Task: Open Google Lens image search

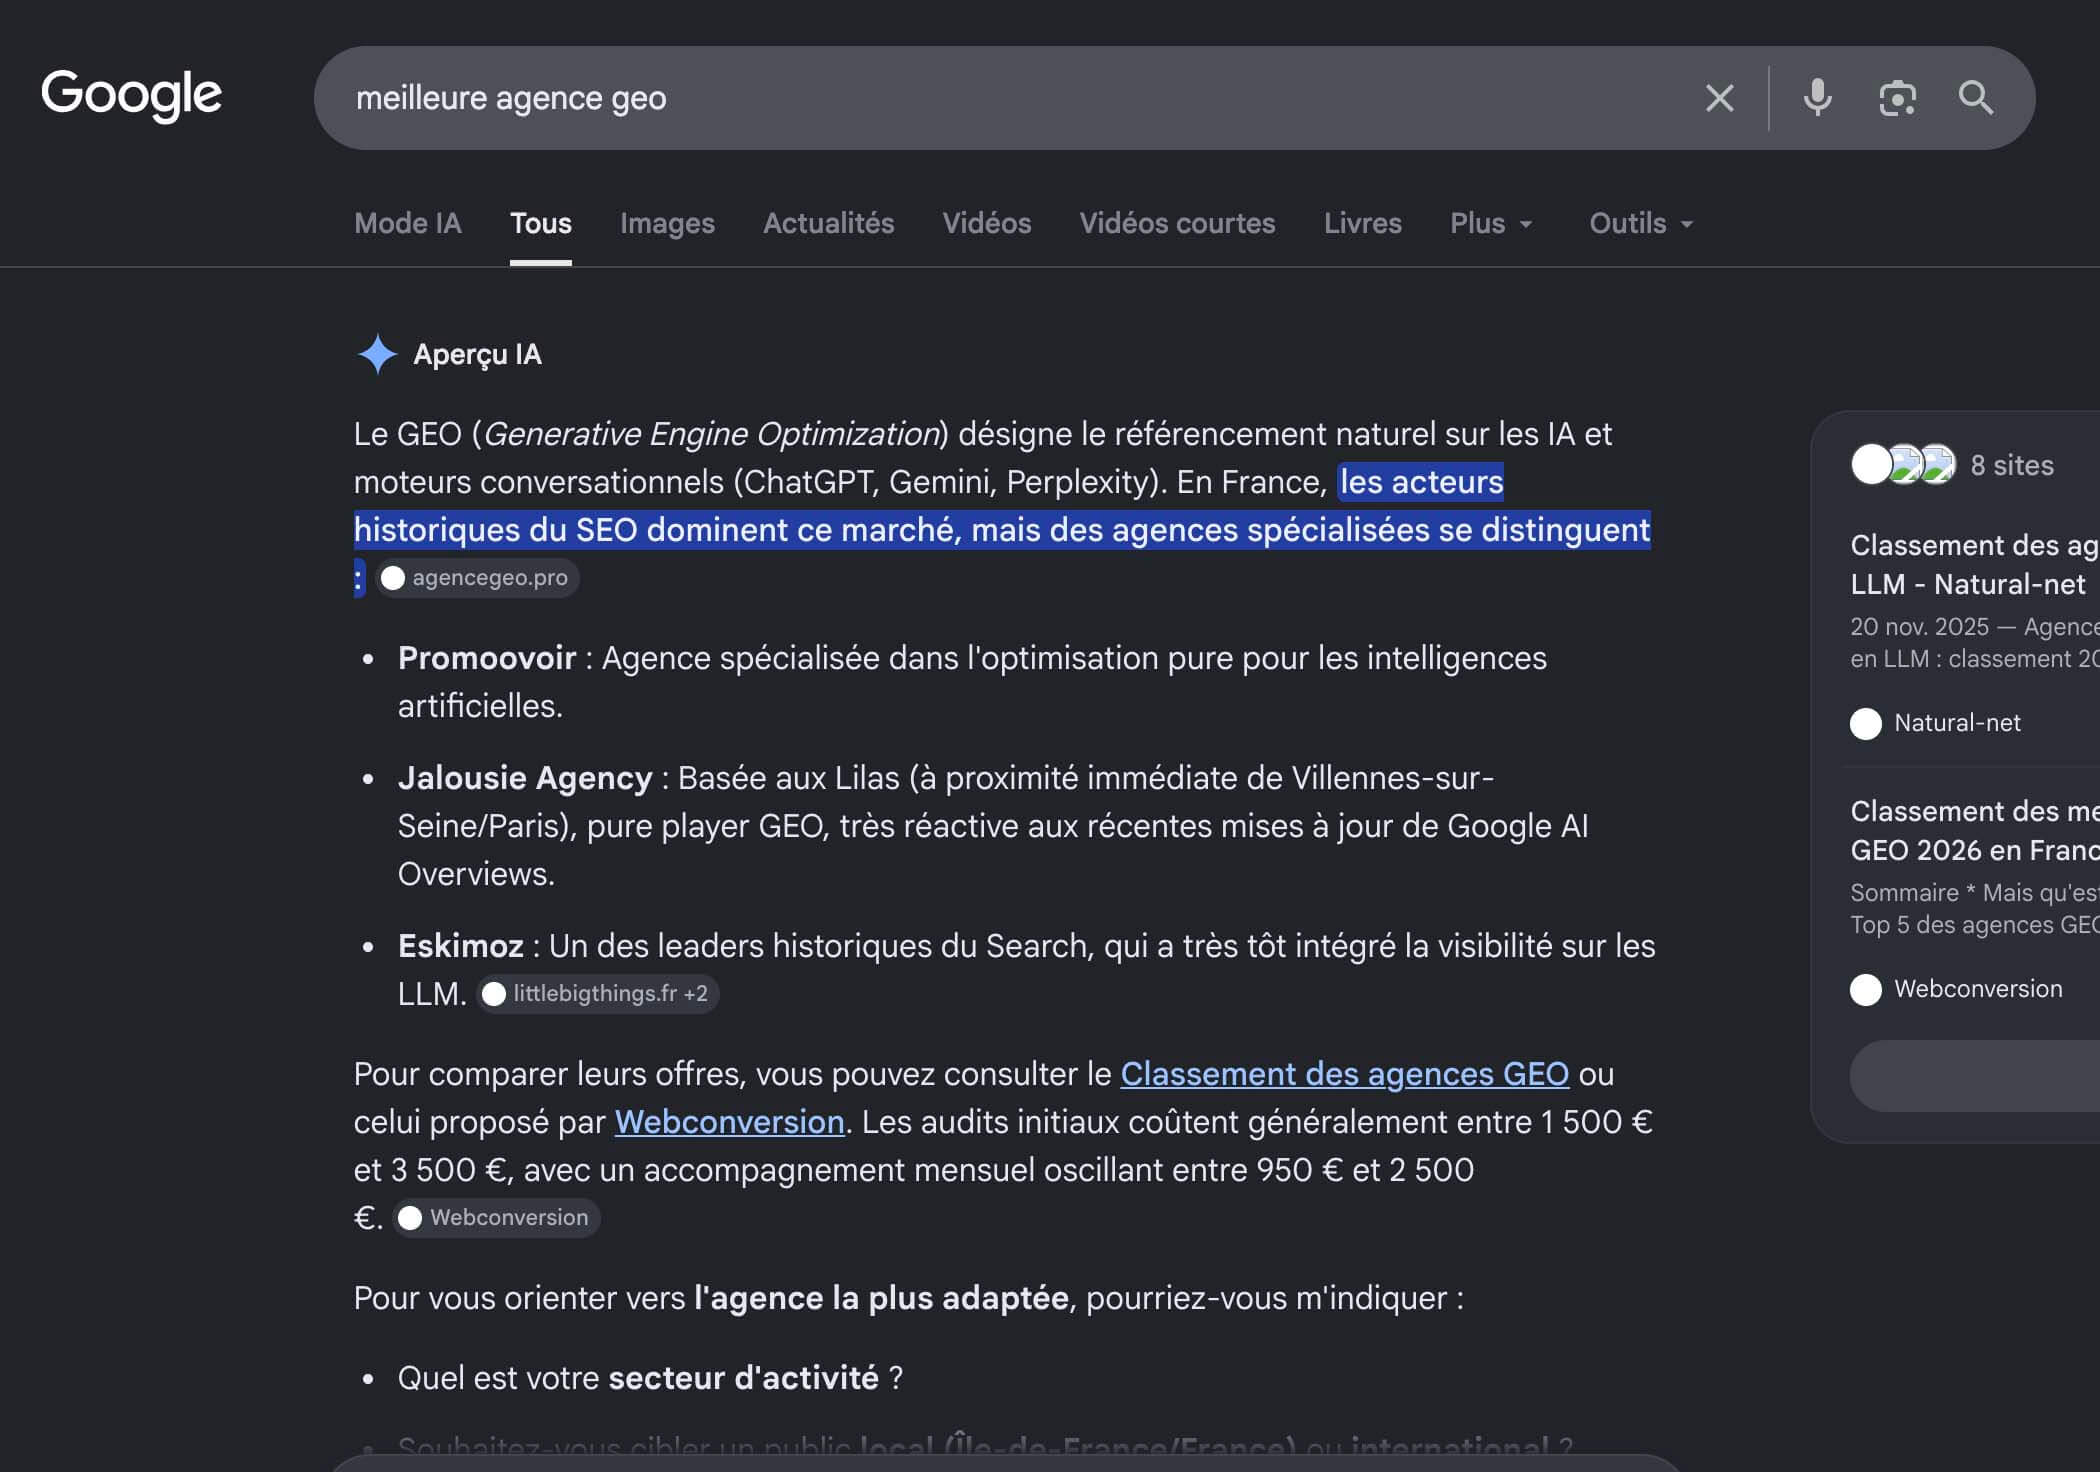Action: click(1897, 98)
